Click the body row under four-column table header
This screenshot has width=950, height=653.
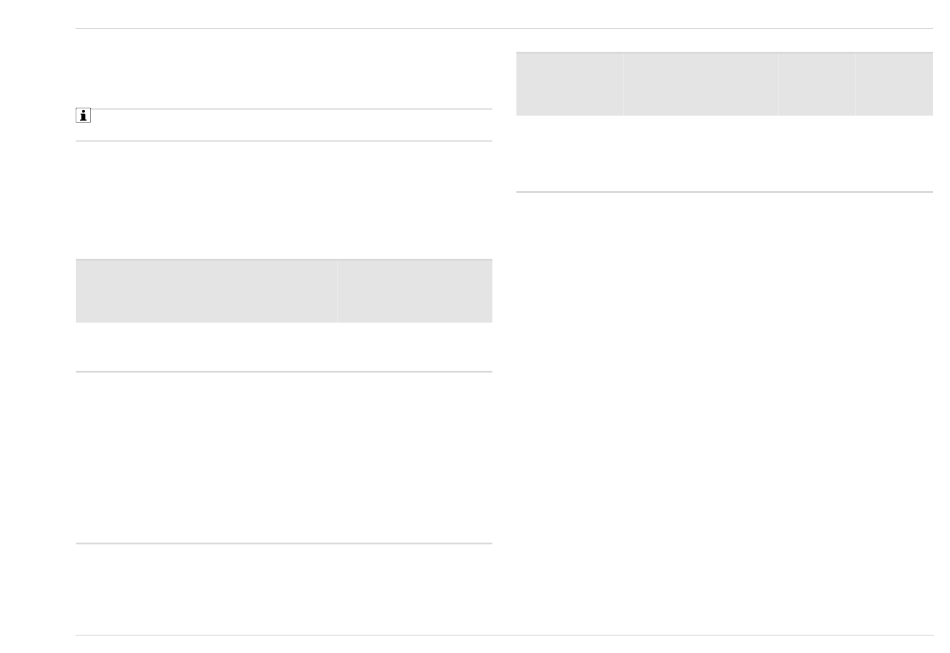pyautogui.click(x=725, y=153)
